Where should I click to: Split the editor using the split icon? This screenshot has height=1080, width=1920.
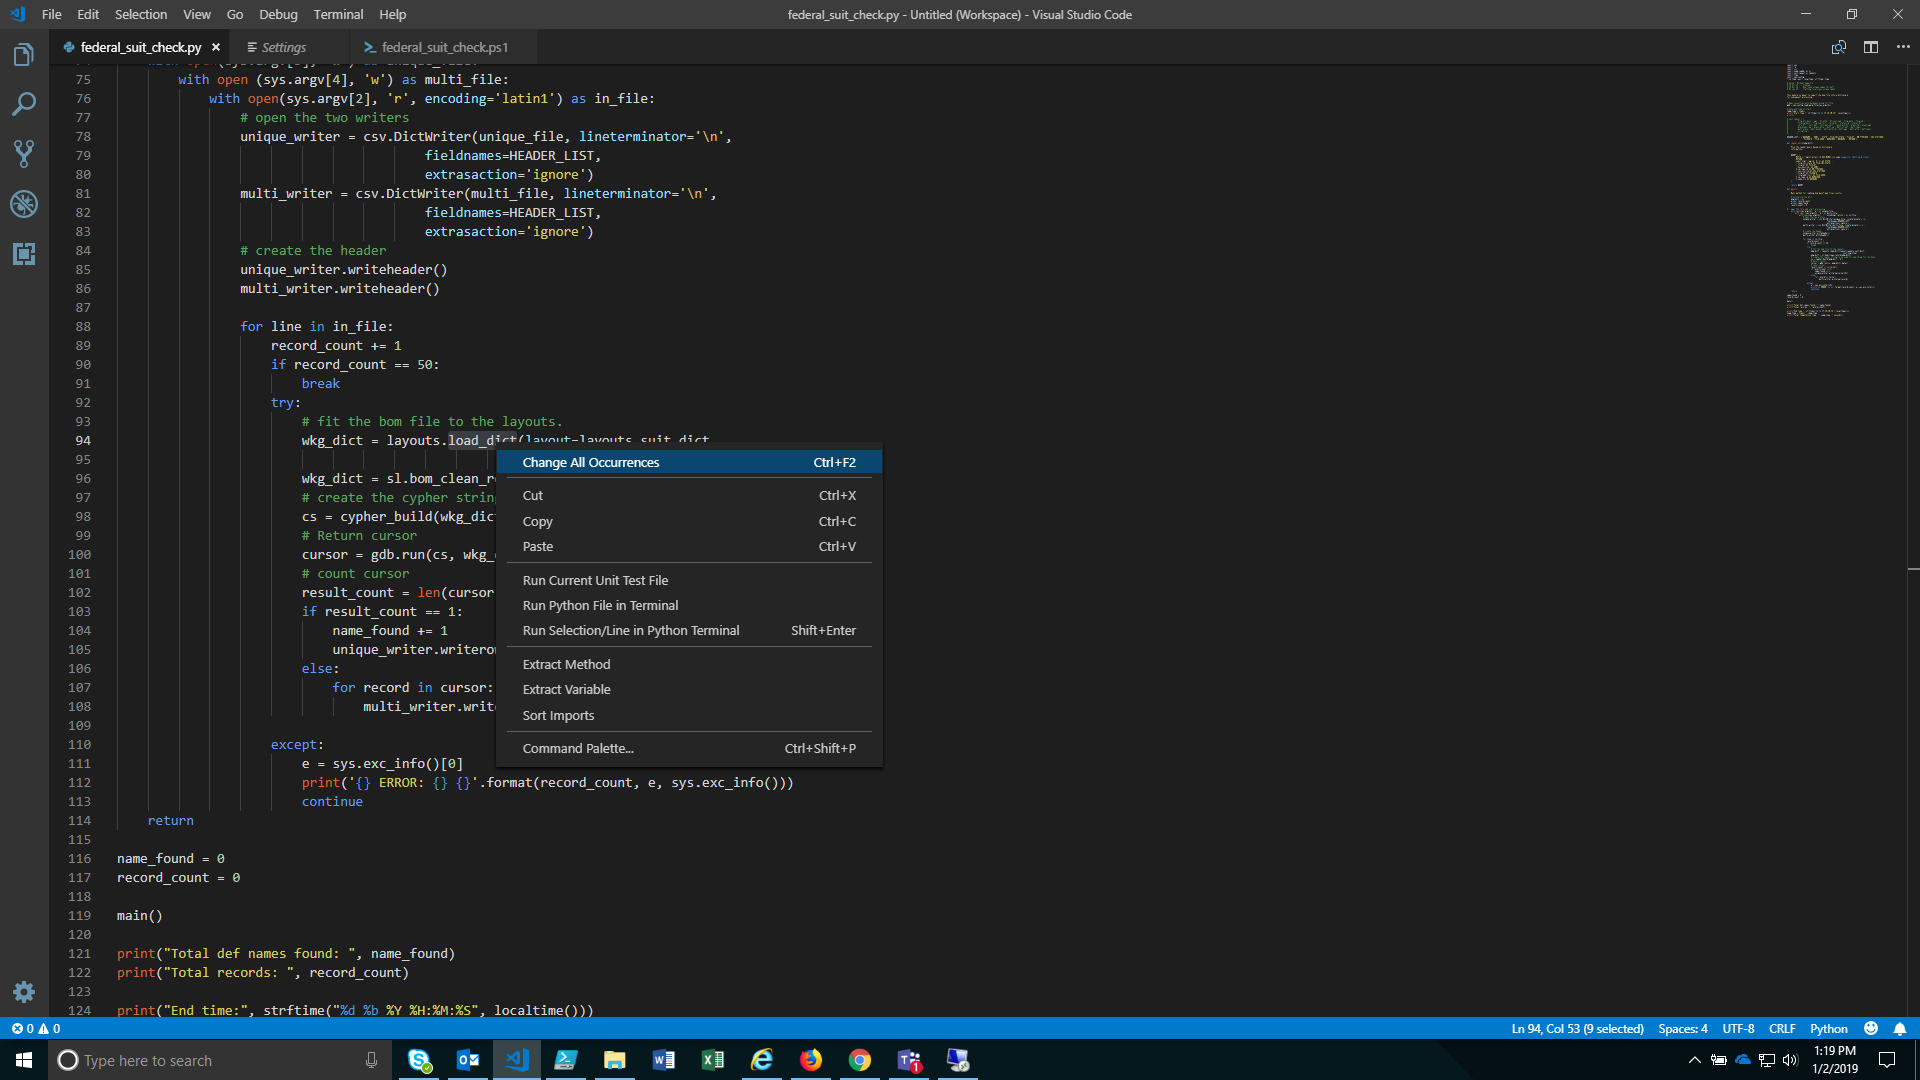1871,47
